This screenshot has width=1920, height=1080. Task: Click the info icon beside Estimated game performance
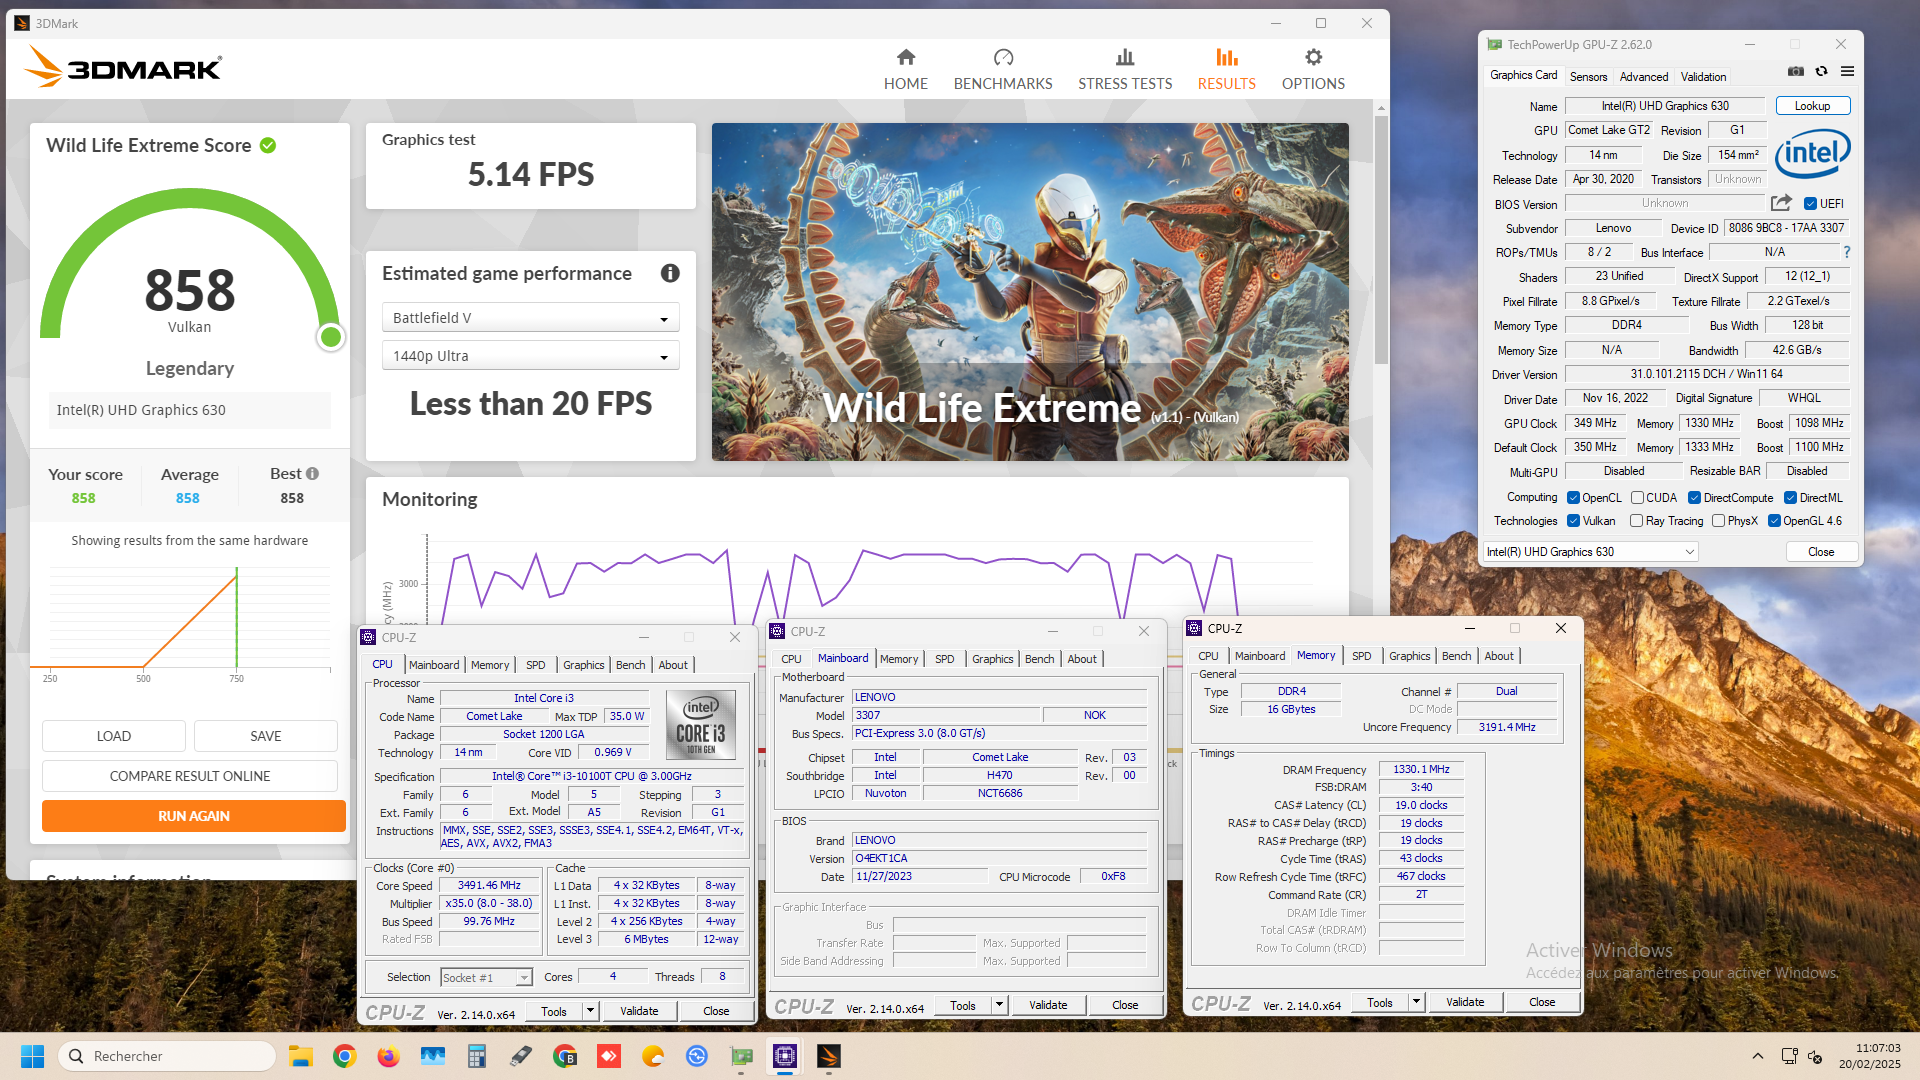(x=670, y=273)
